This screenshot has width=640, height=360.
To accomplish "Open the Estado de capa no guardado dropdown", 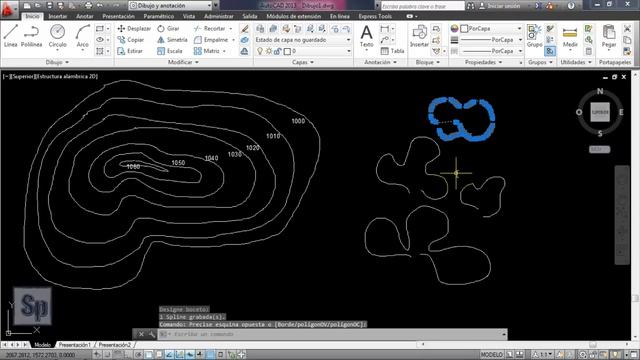I will (303, 40).
